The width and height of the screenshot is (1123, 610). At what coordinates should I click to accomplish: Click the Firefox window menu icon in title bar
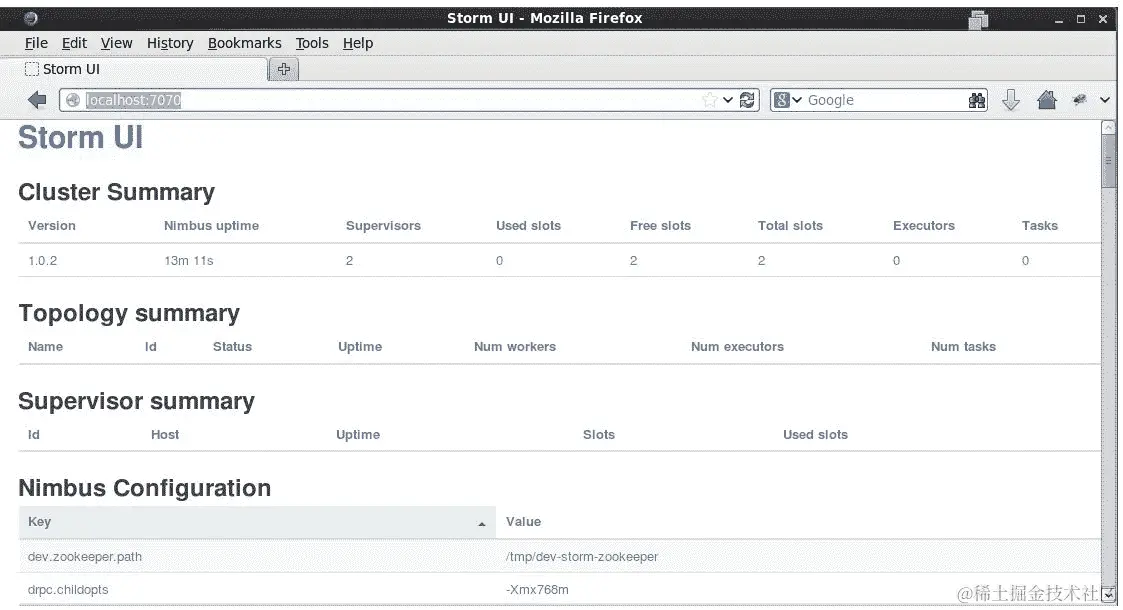[31, 18]
